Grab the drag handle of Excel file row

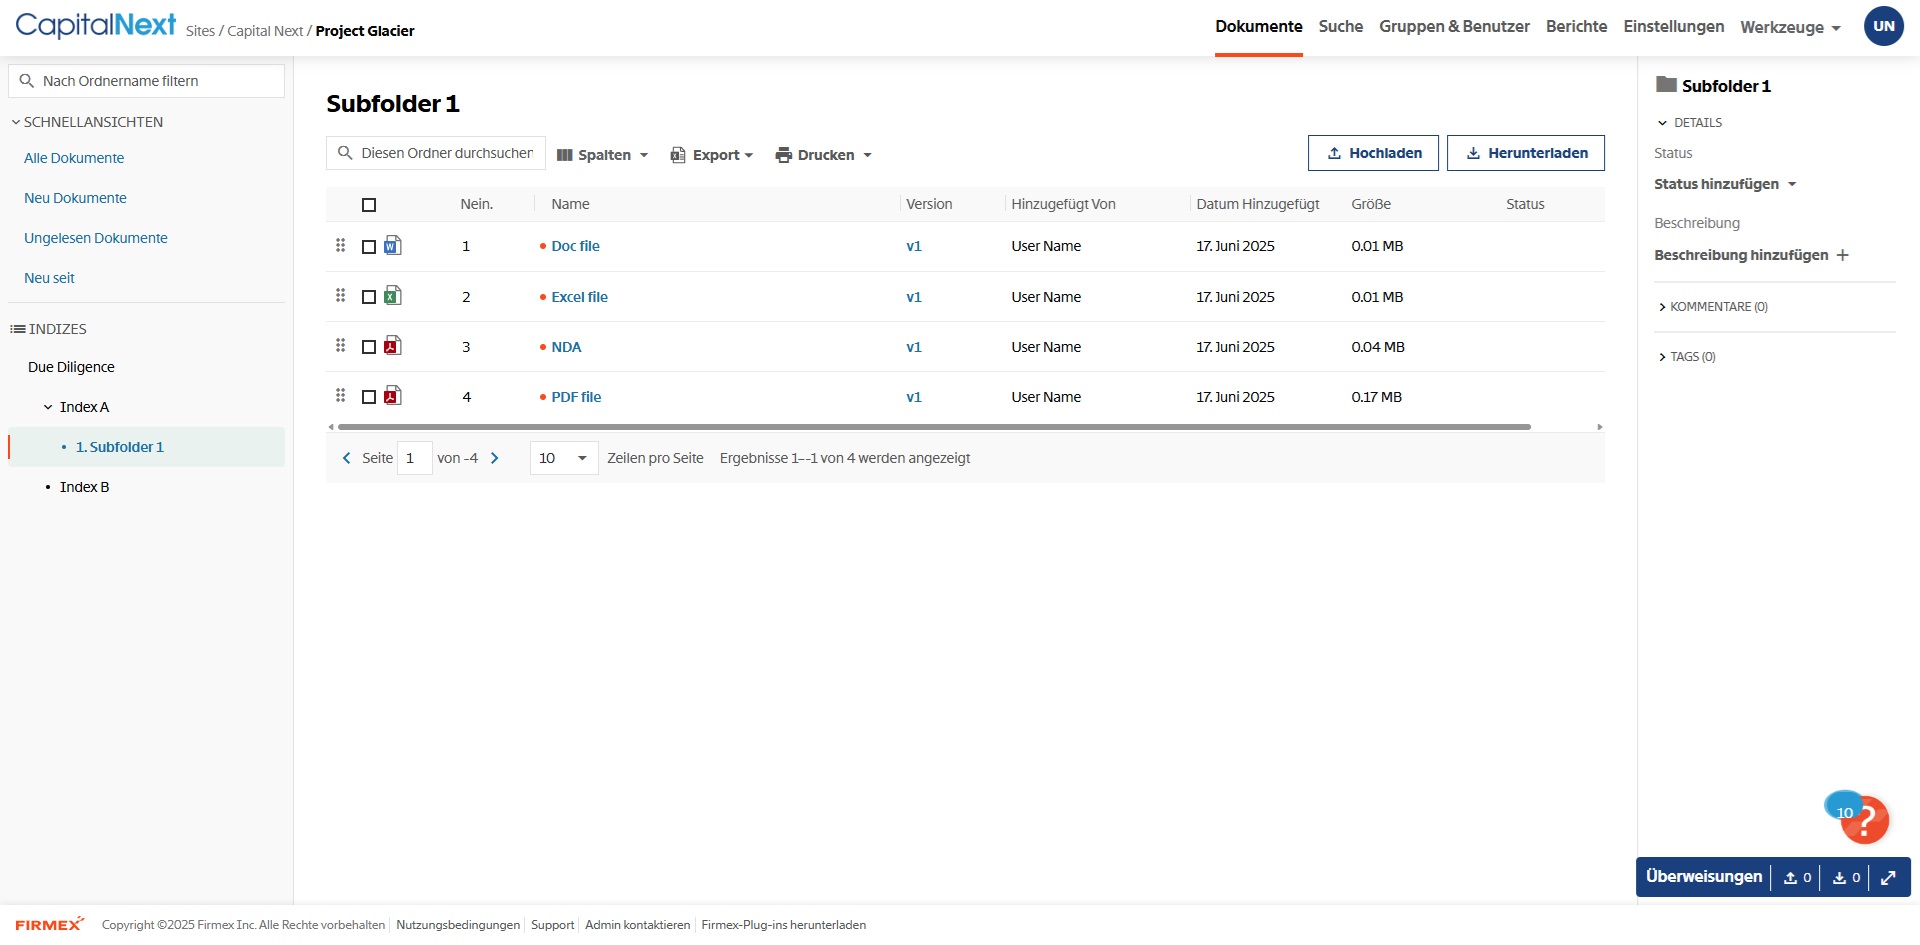(340, 295)
